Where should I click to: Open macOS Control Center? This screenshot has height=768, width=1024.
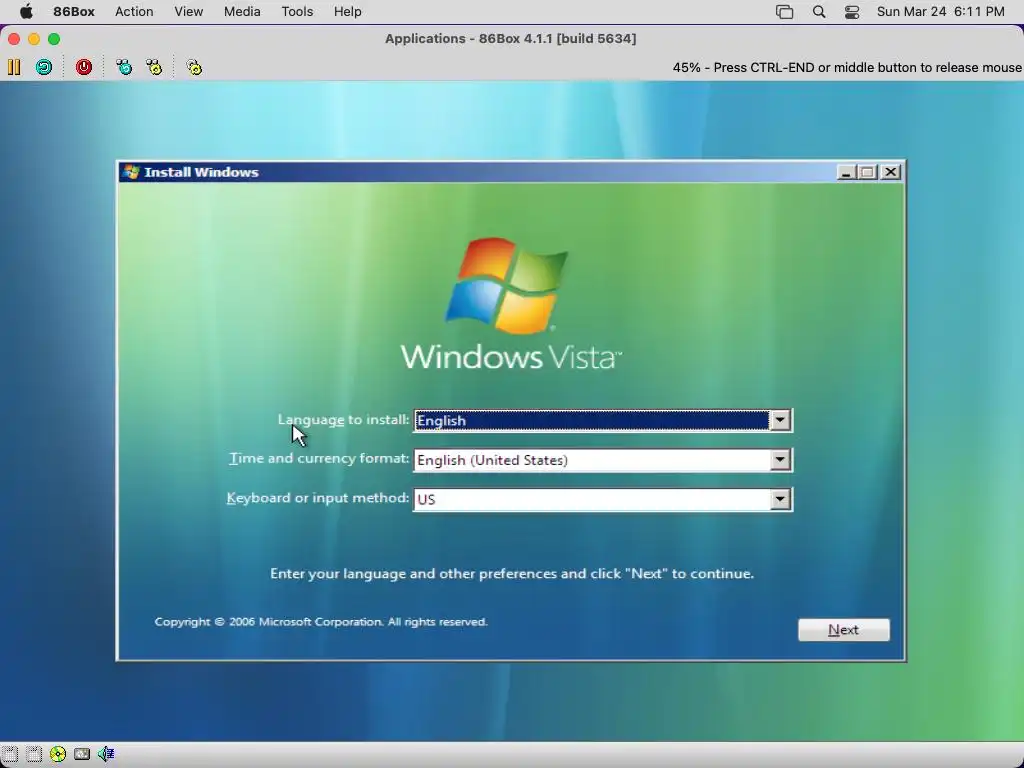coord(852,12)
